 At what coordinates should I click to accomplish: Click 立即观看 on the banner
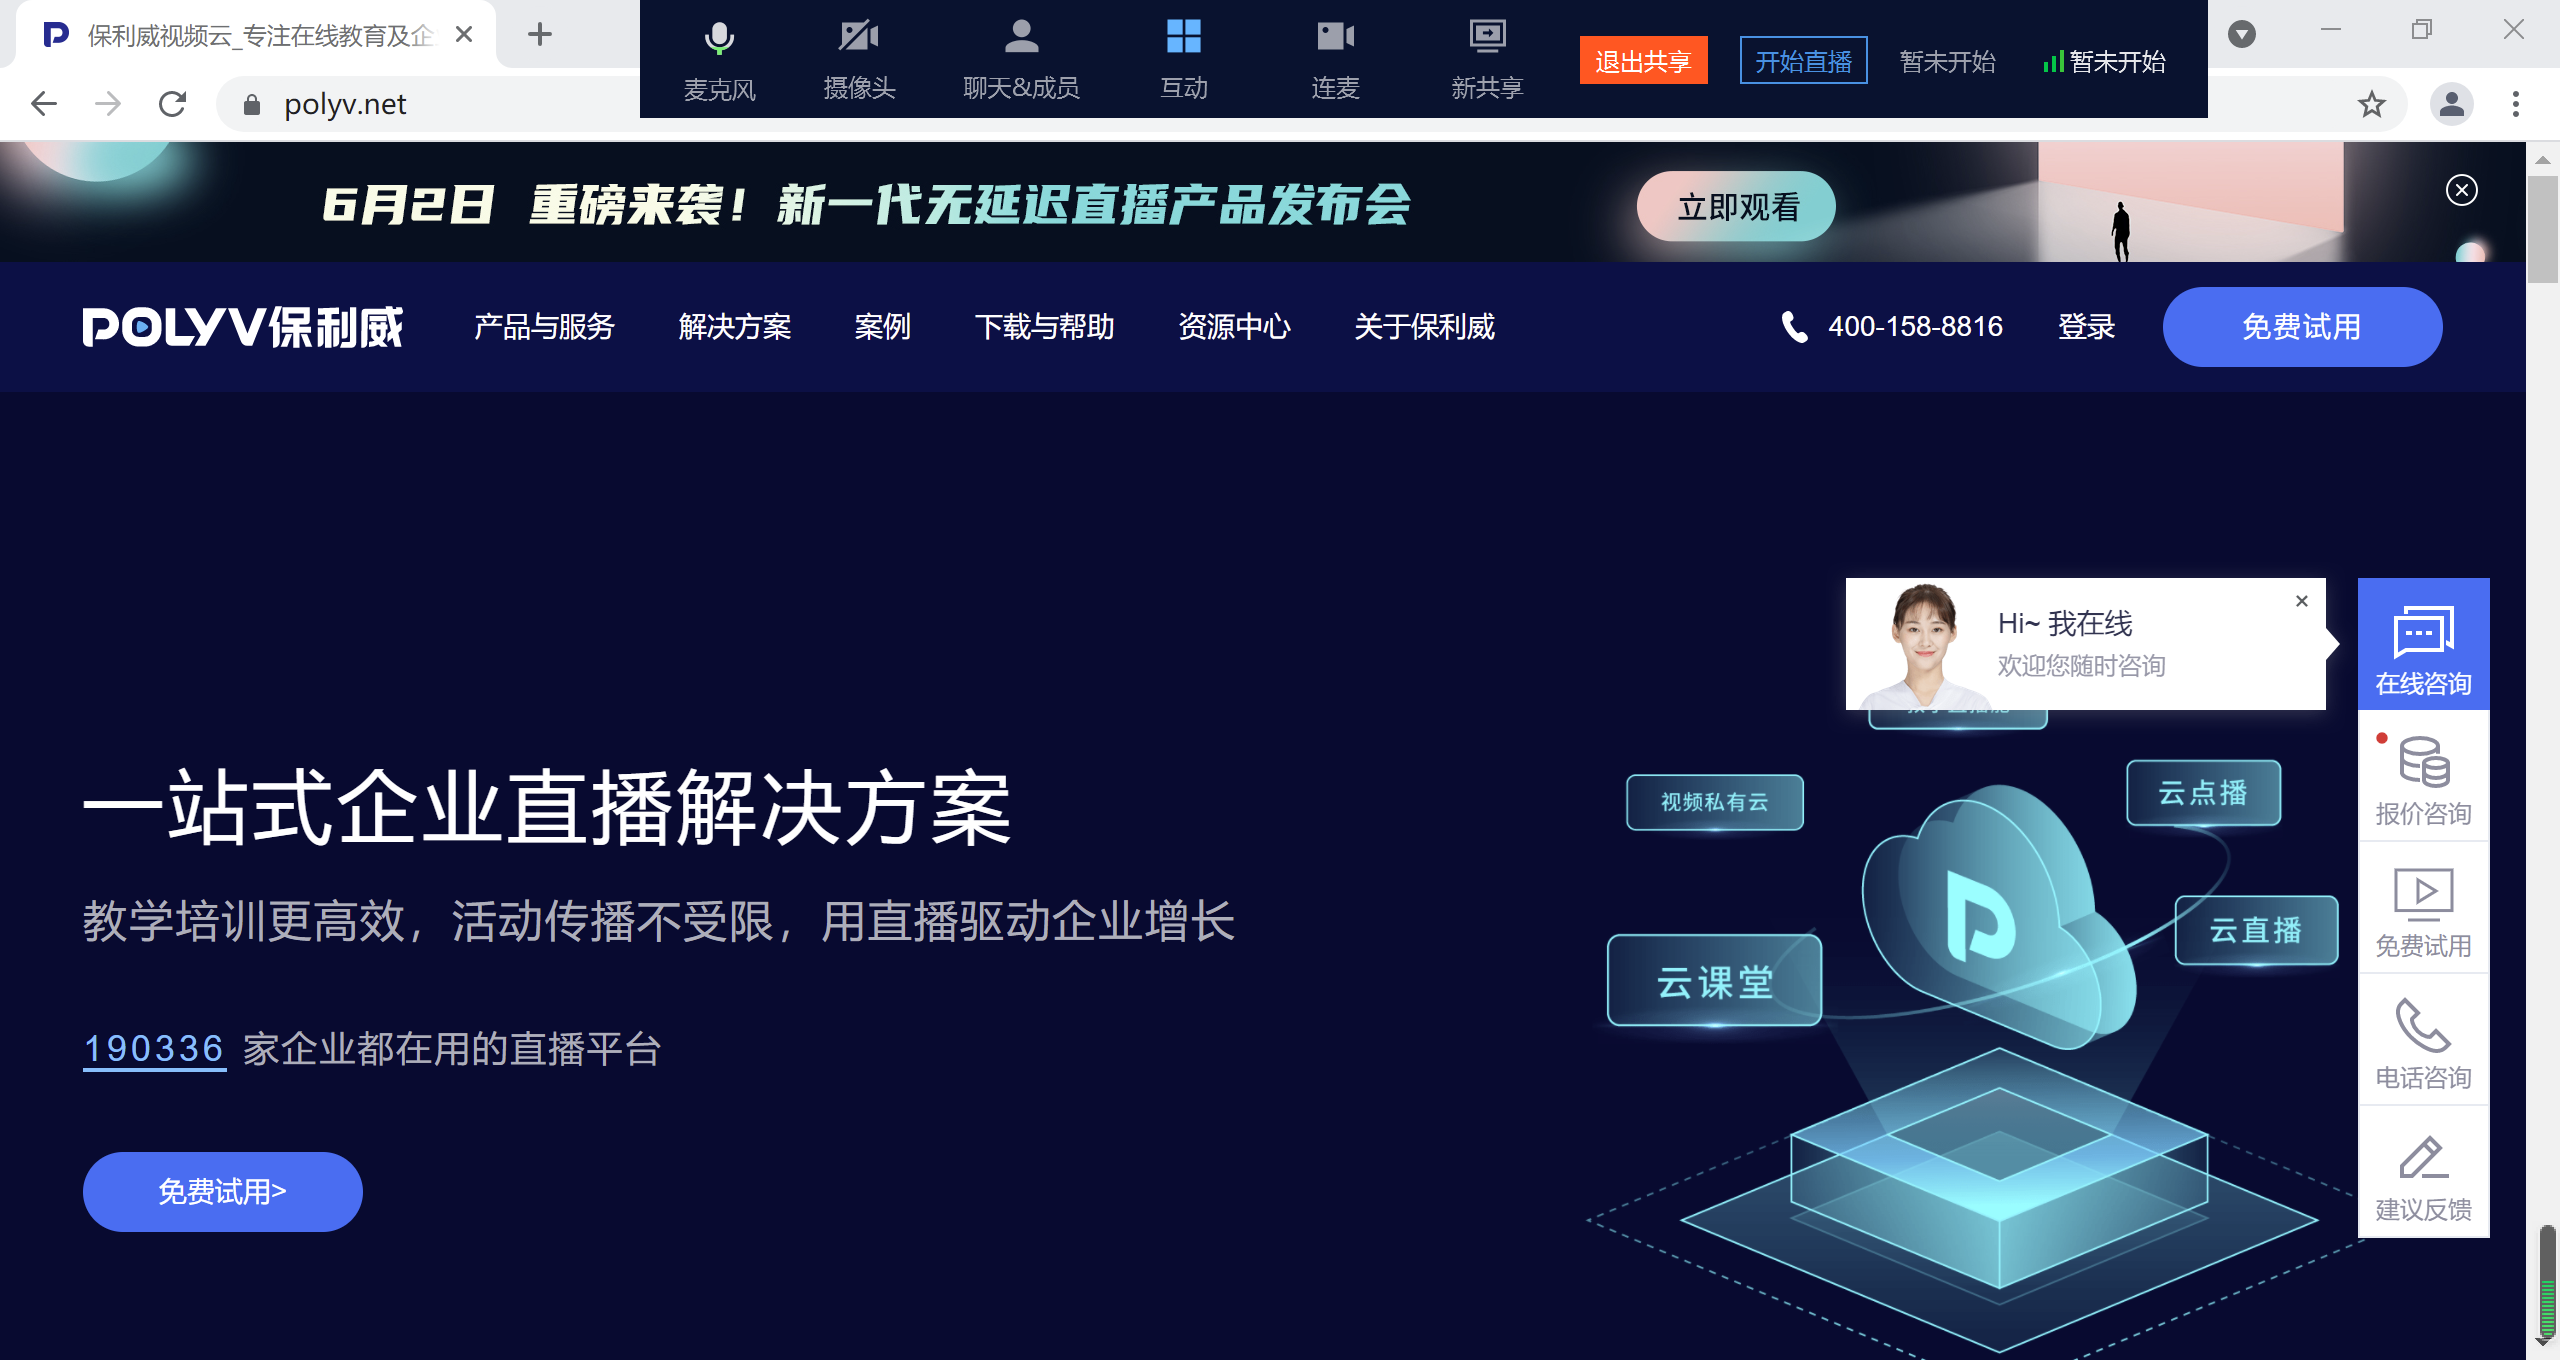click(x=1737, y=206)
